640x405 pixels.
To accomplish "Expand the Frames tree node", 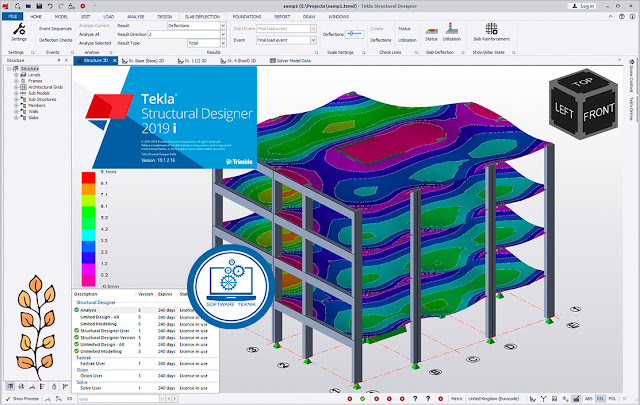I will (x=16, y=81).
